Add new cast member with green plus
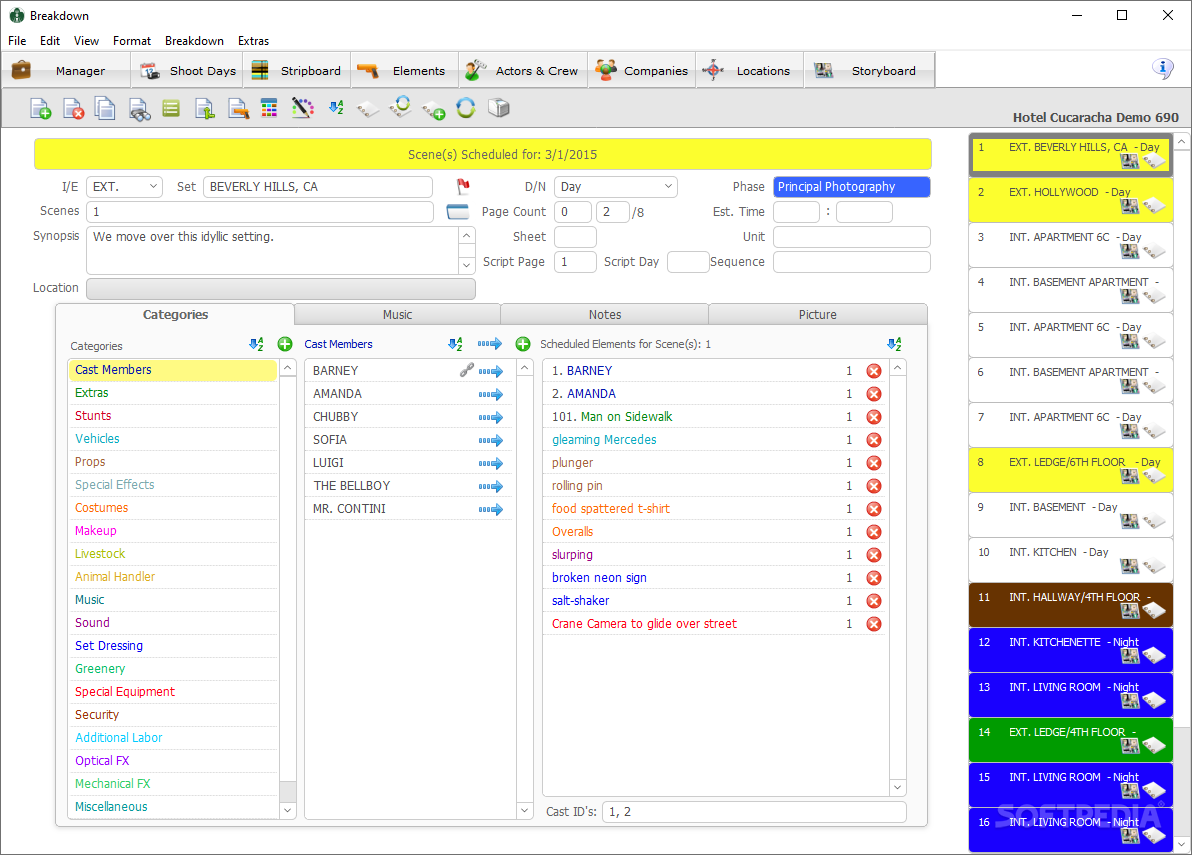 click(x=523, y=344)
